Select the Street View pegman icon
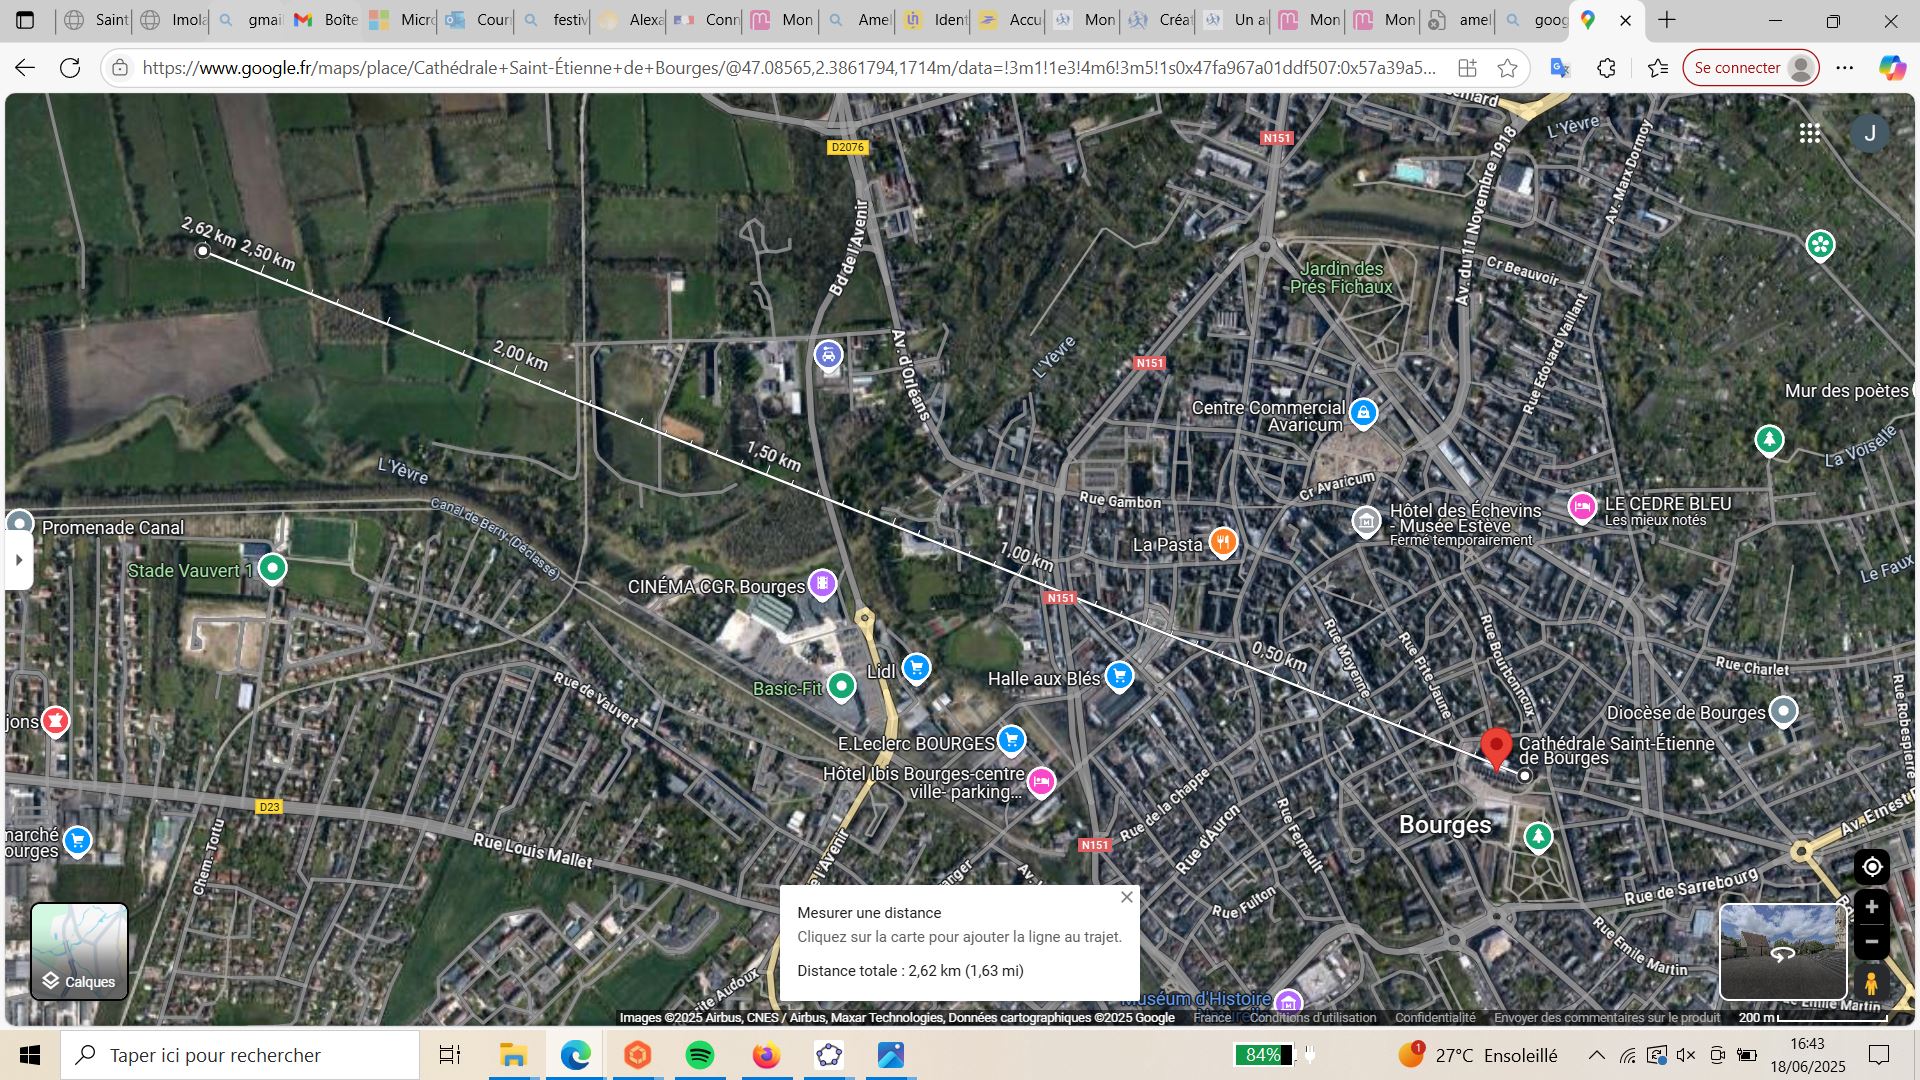The image size is (1920, 1080). pos(1871,984)
